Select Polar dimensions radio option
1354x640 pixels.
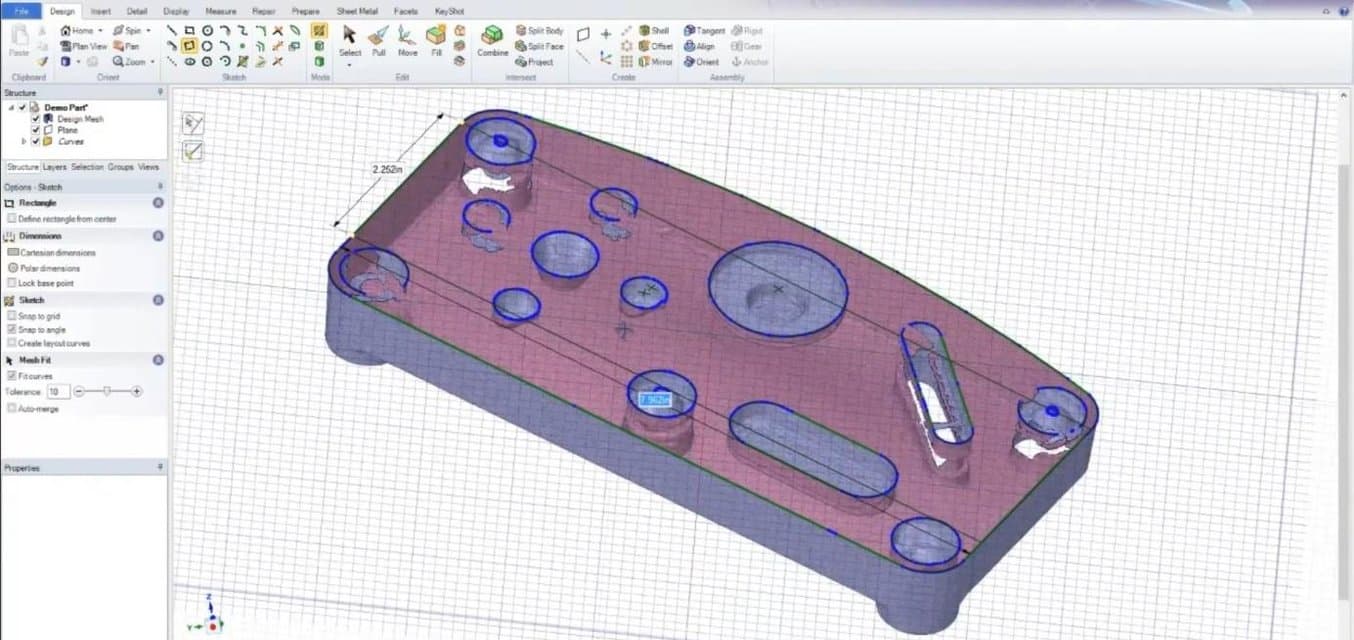13,268
